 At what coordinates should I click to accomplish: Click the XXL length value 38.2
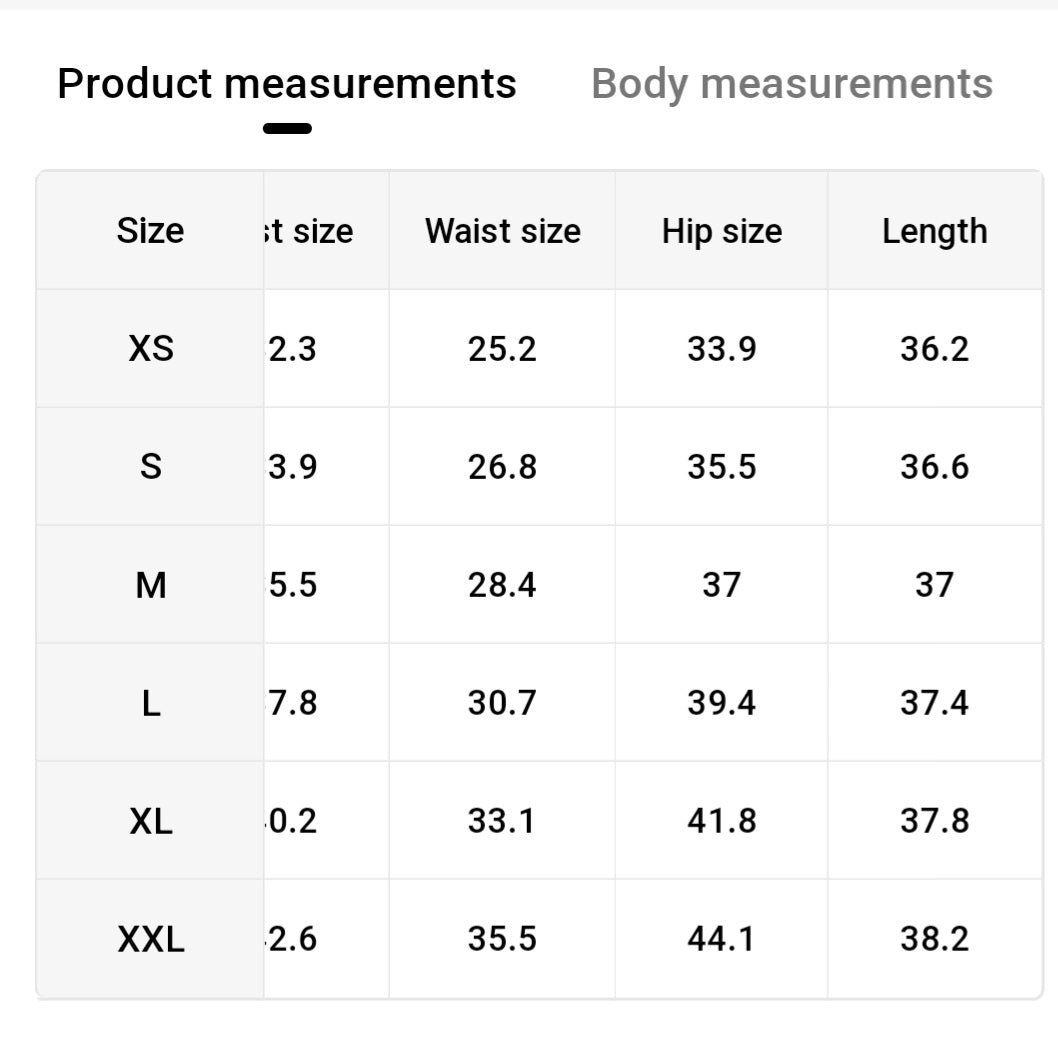(x=934, y=939)
